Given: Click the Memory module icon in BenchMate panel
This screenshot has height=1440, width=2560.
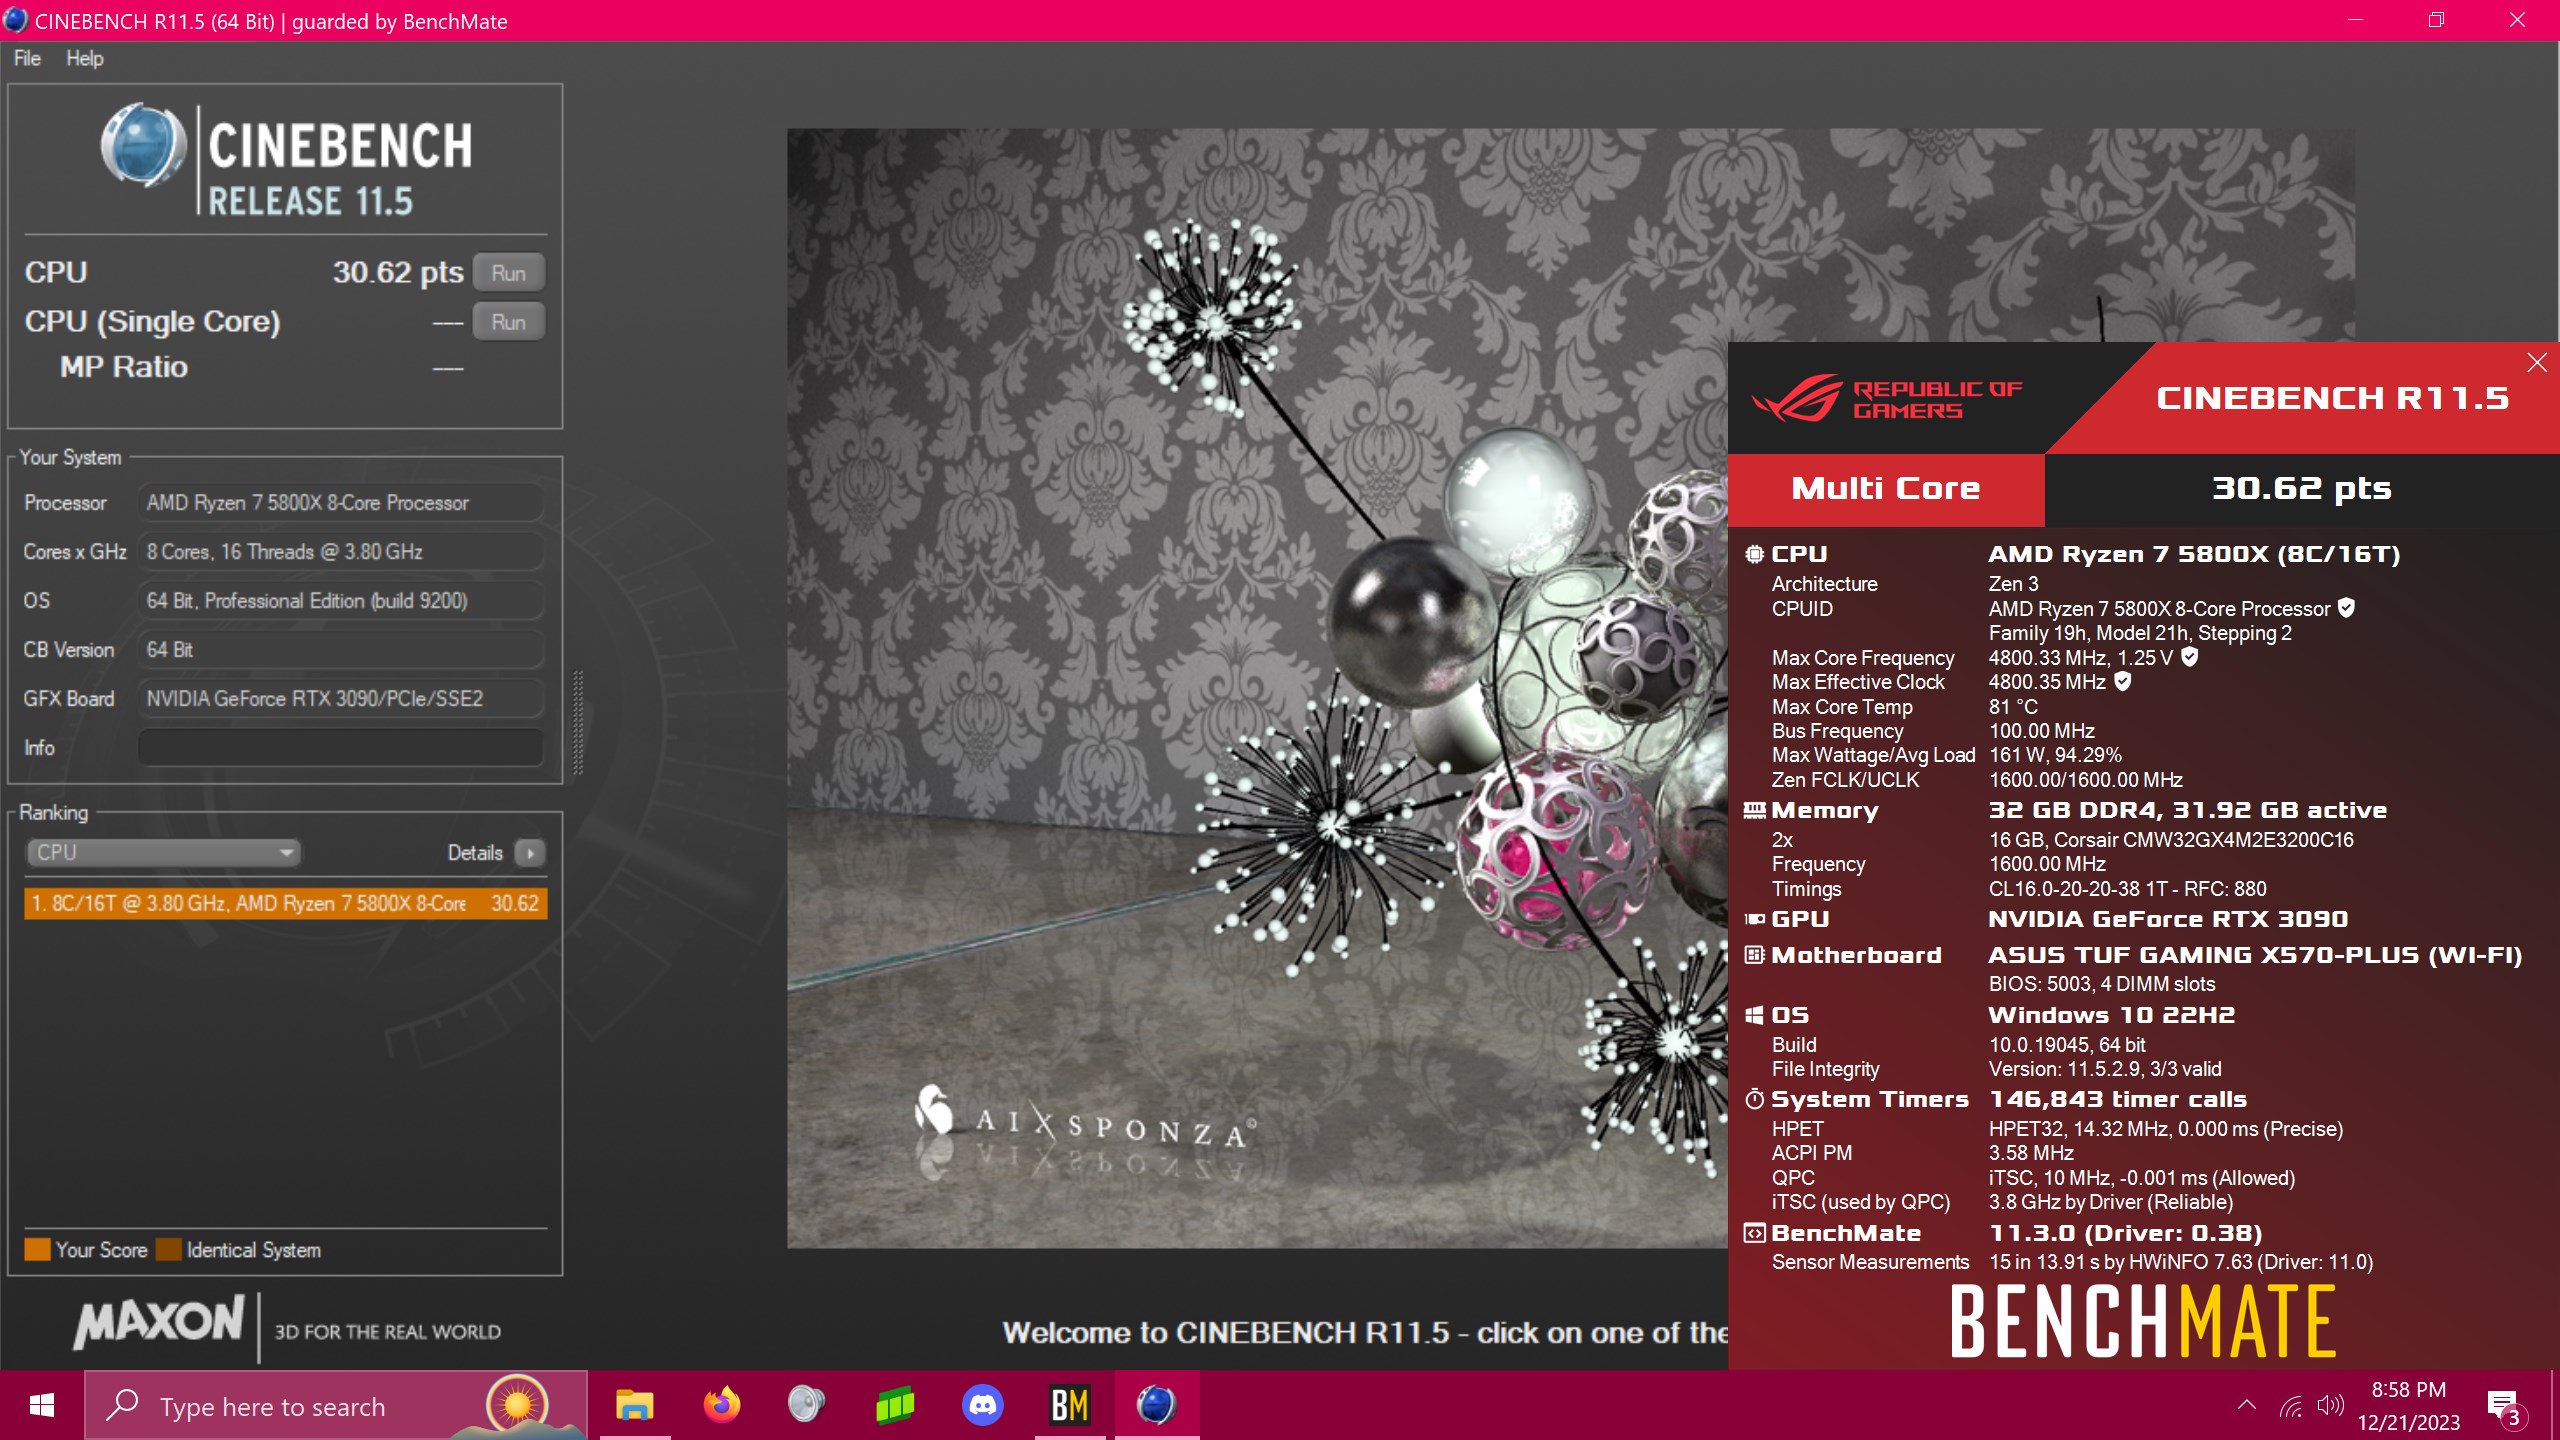Looking at the screenshot, I should coord(1754,810).
